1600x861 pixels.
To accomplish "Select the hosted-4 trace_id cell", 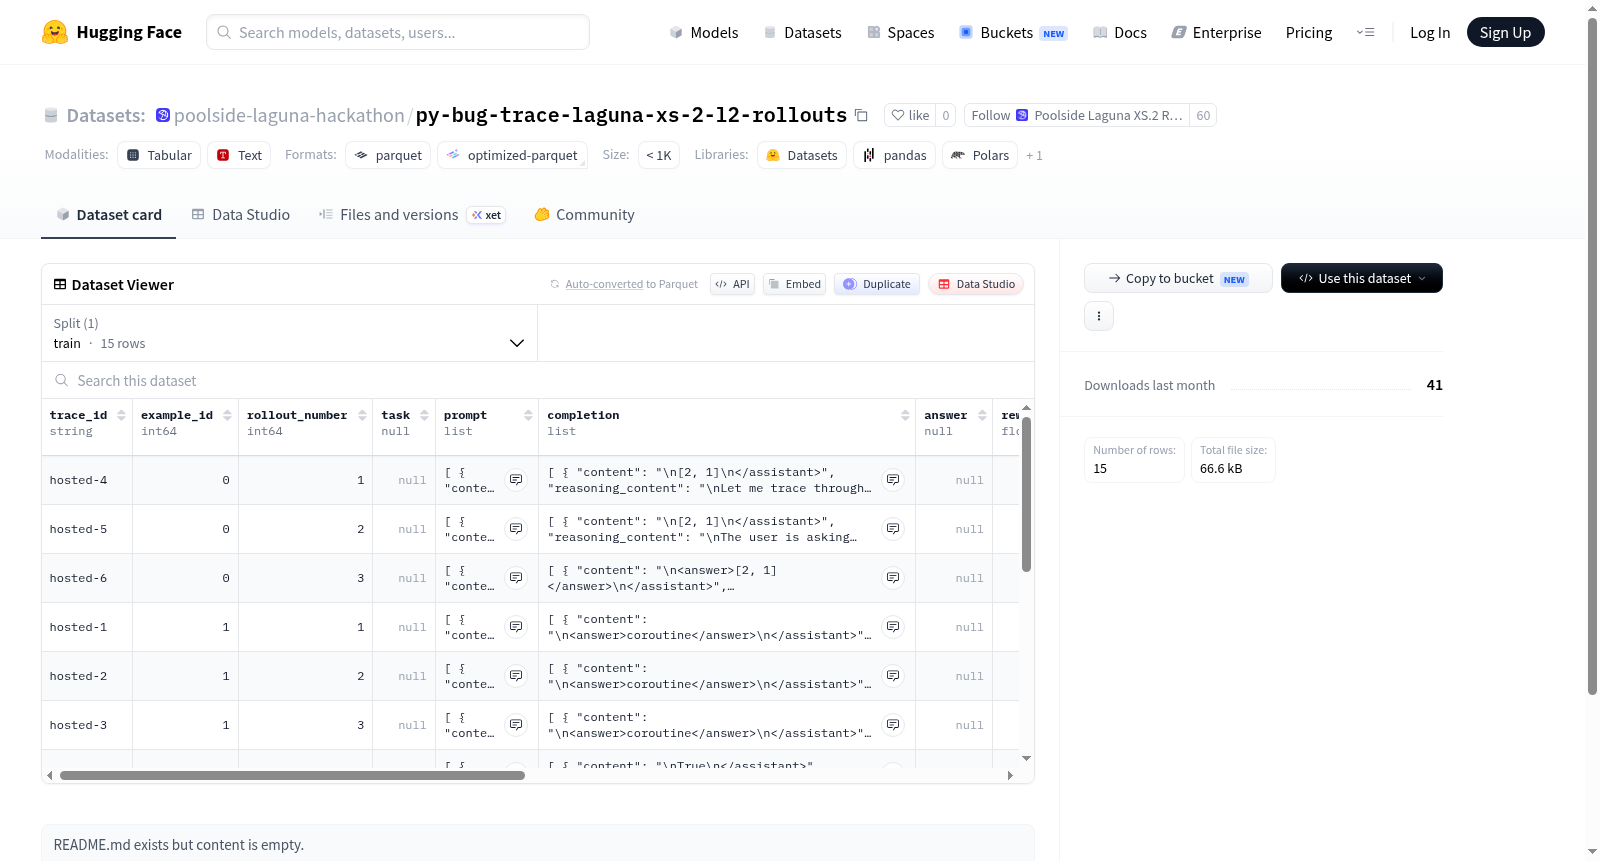I will [x=87, y=480].
